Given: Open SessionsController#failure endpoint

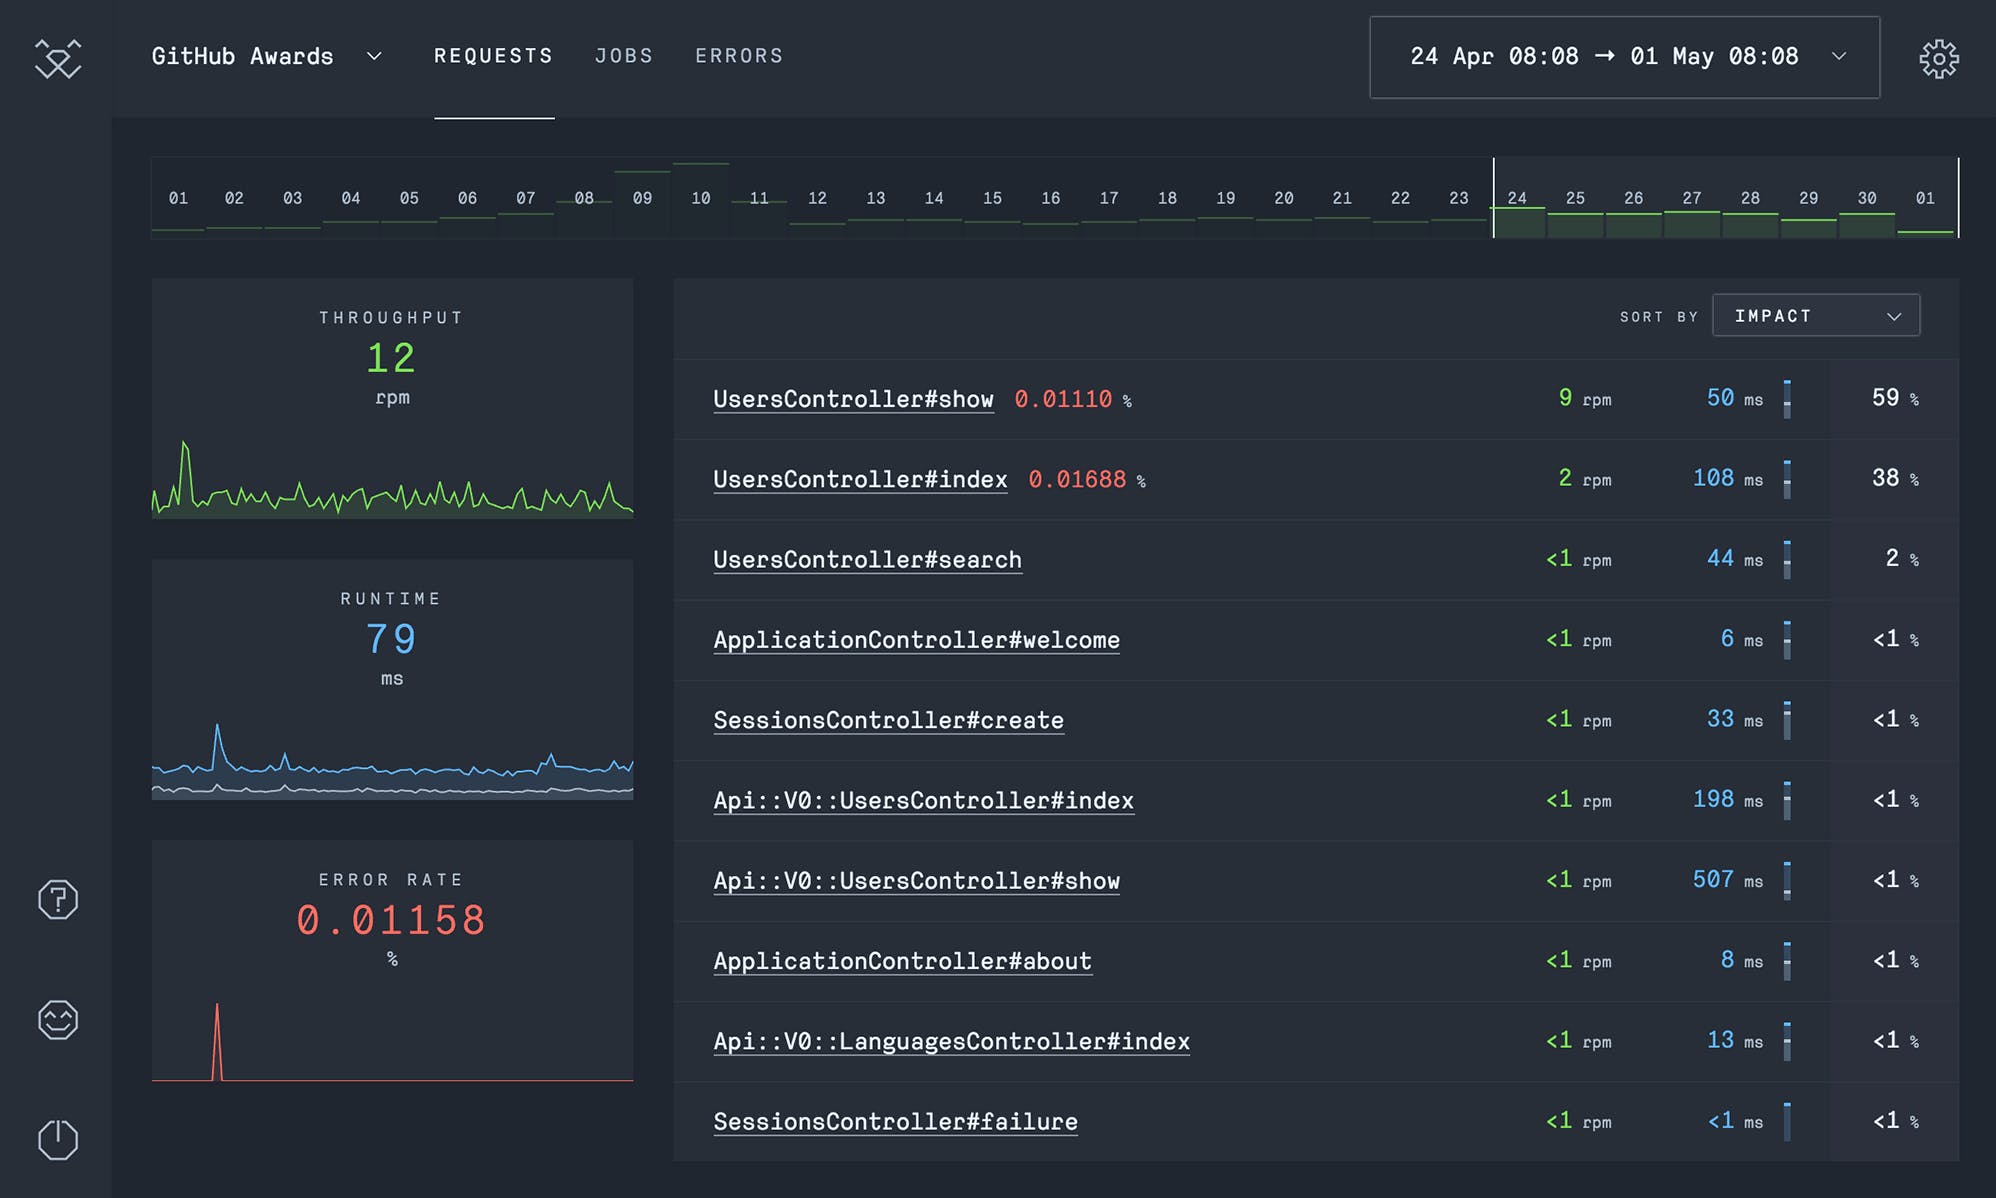Looking at the screenshot, I should [895, 1122].
